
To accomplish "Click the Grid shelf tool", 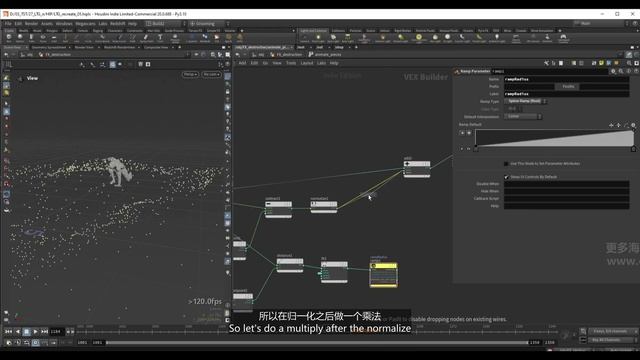I will (x=54, y=38).
